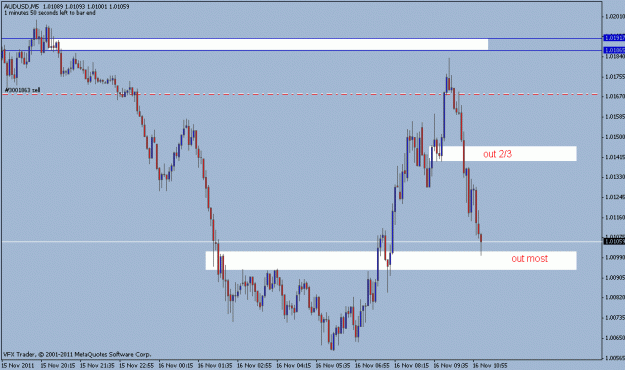Click the '16 Nov 04:15' time axis label
This screenshot has height=370, width=625.
click(x=293, y=365)
